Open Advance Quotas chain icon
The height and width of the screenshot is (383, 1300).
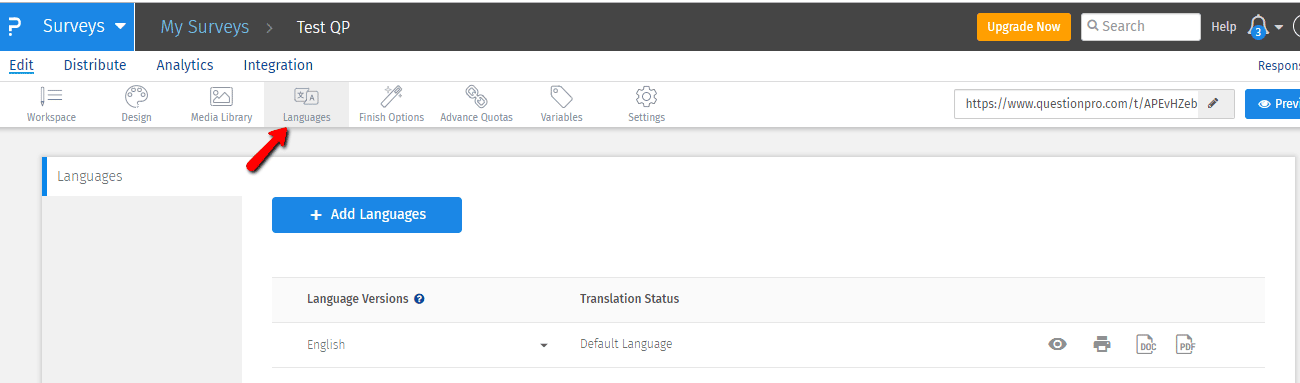(x=476, y=96)
